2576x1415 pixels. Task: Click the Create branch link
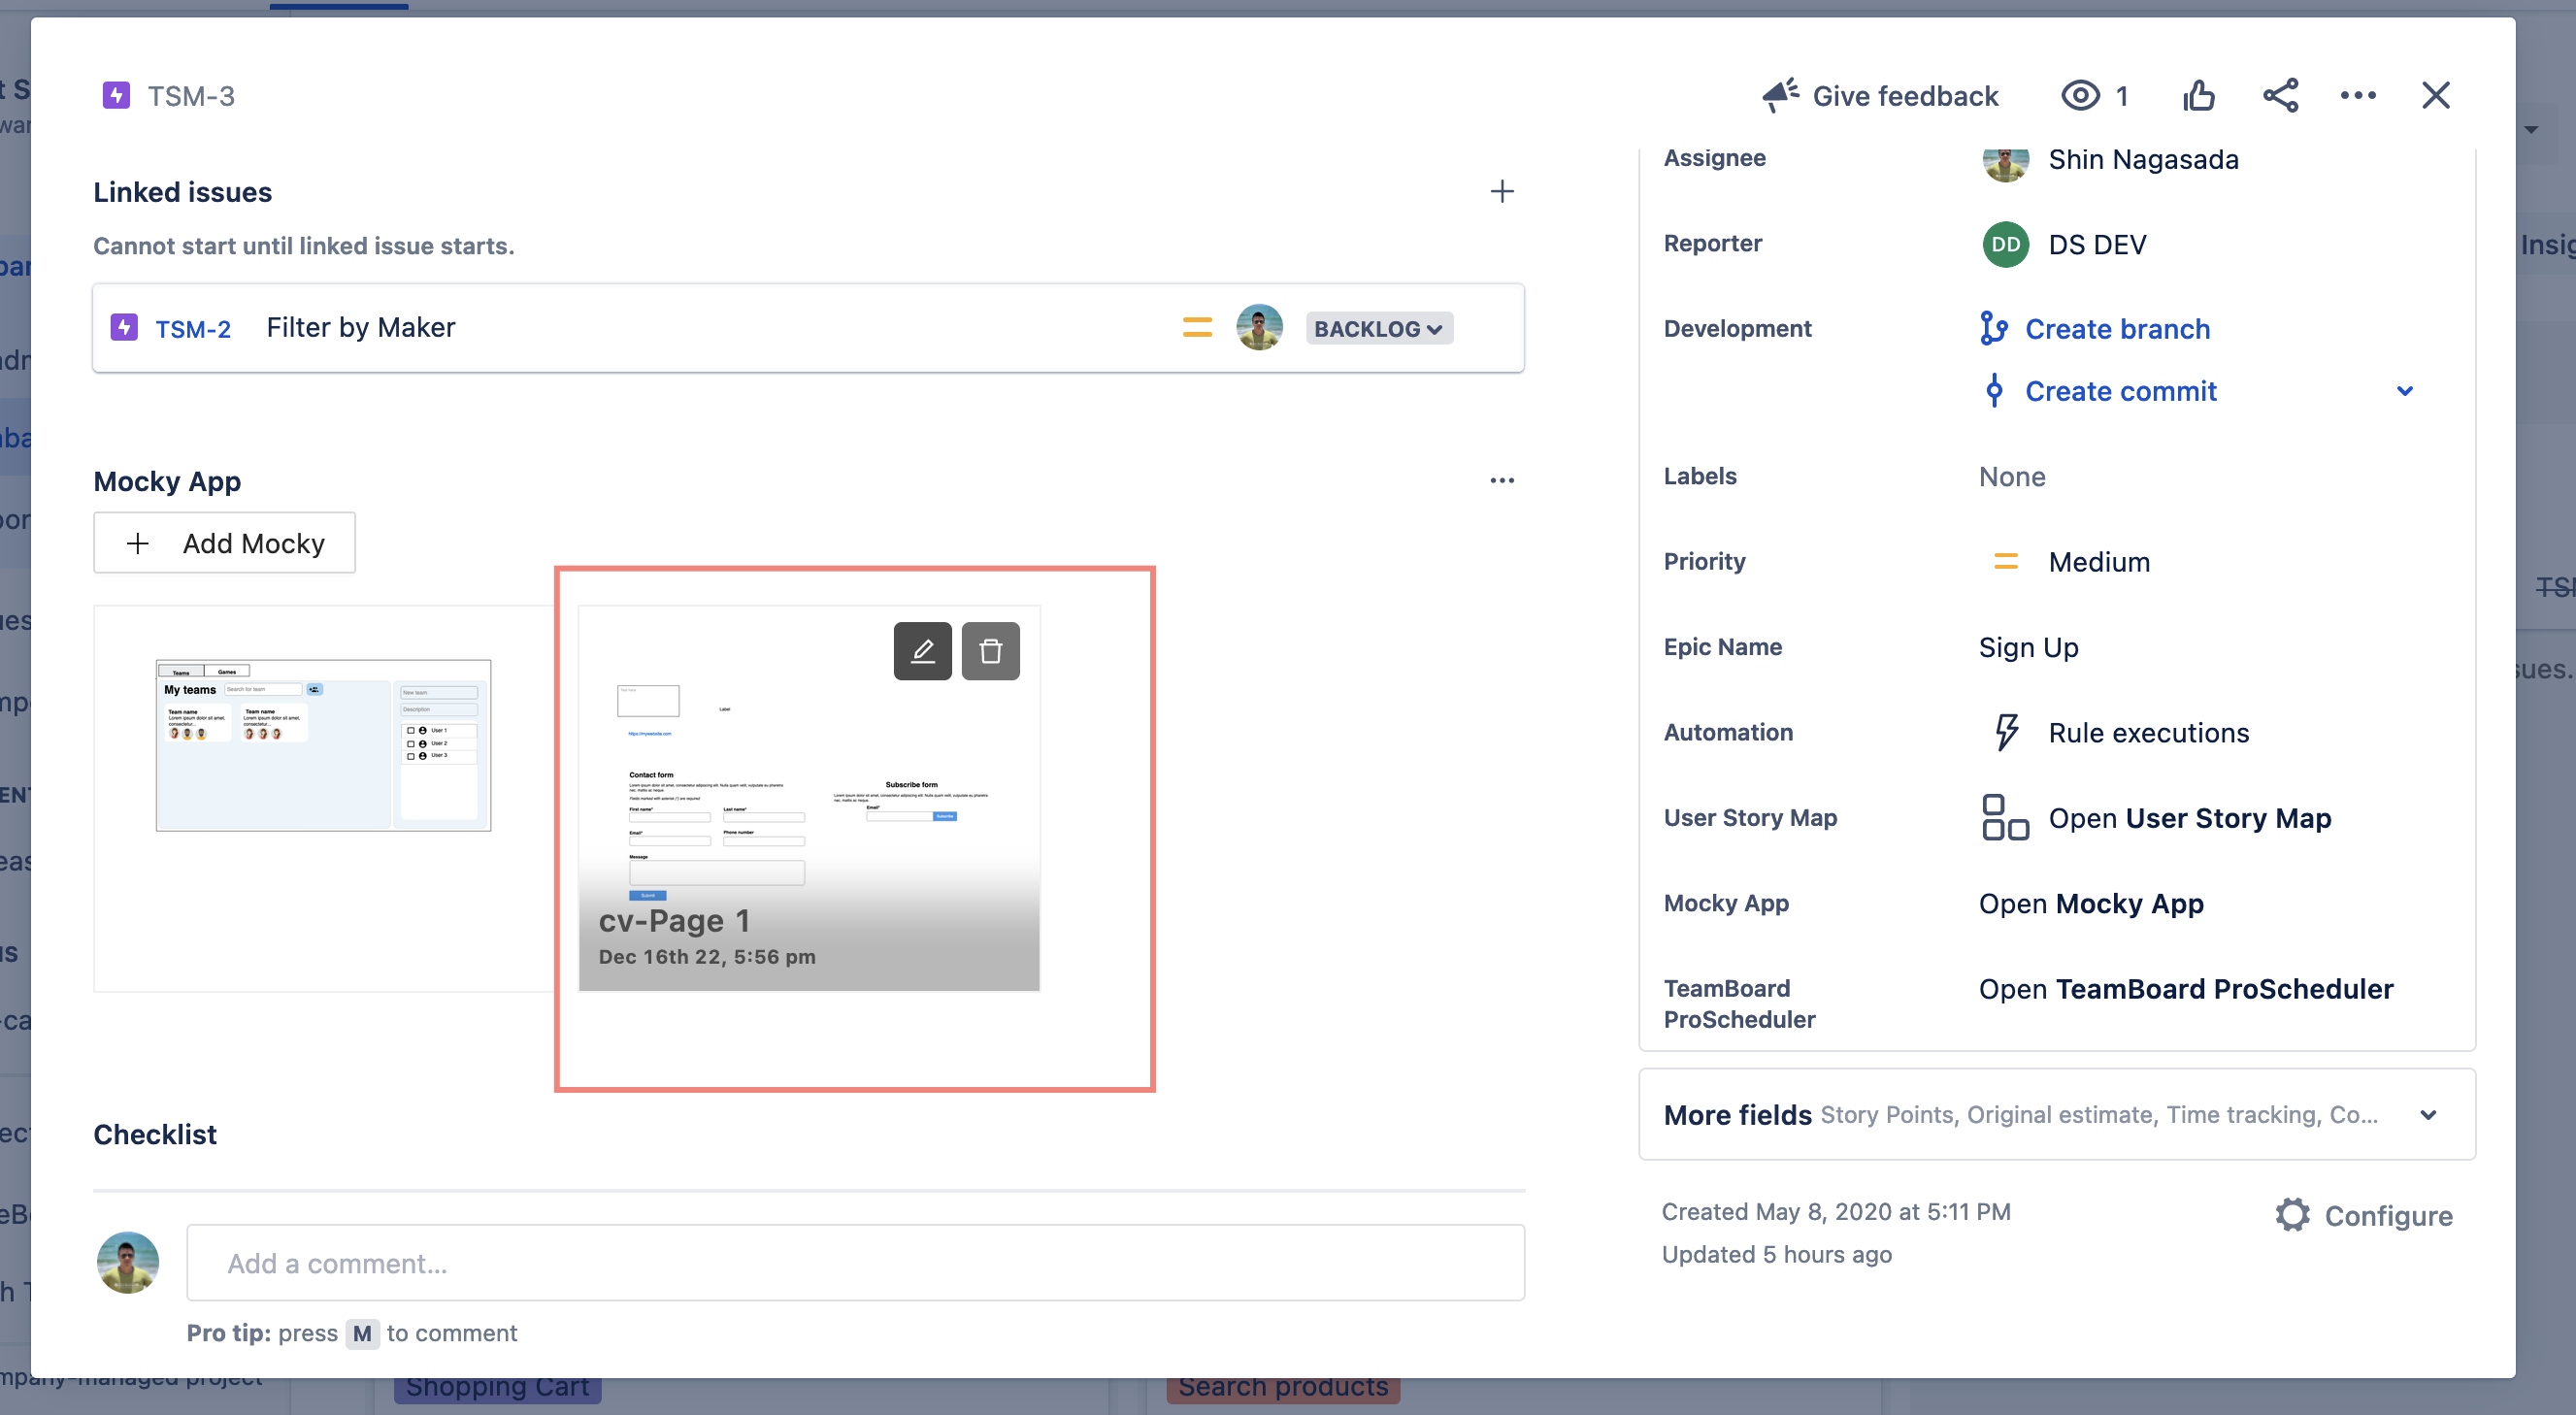pos(2116,329)
